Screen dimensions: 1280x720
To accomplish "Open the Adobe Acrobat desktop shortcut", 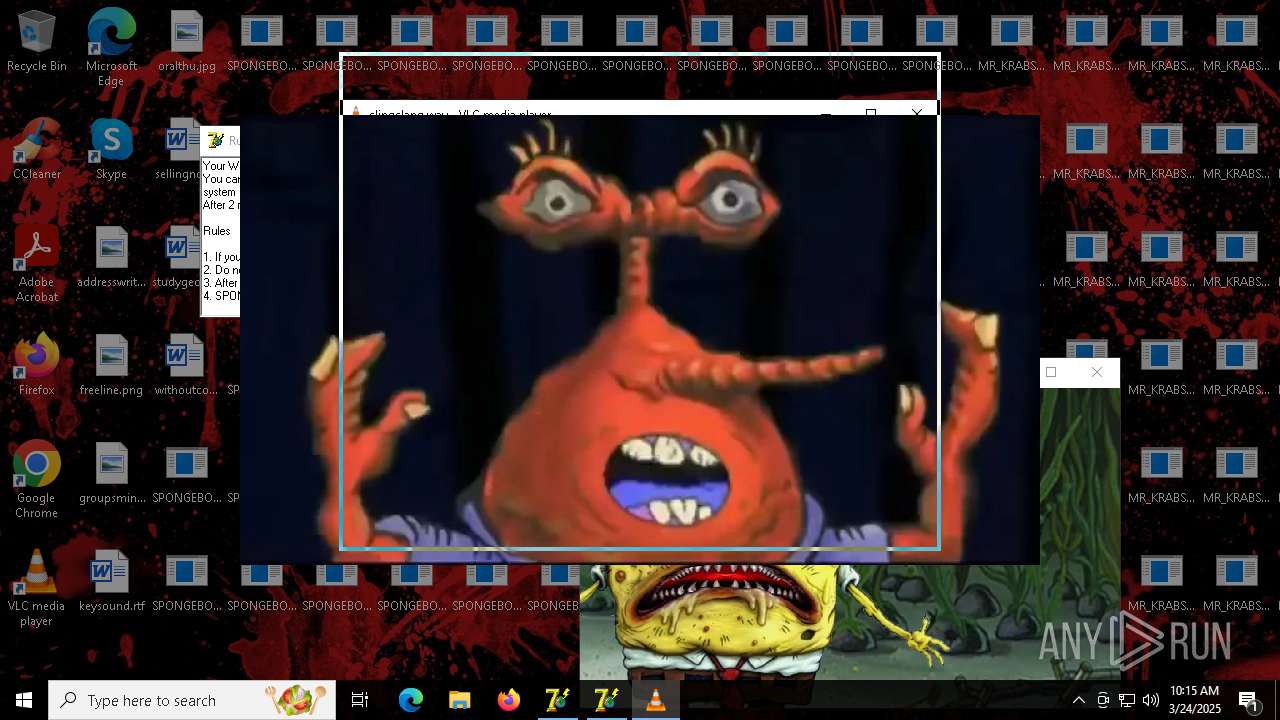I will click(x=37, y=264).
